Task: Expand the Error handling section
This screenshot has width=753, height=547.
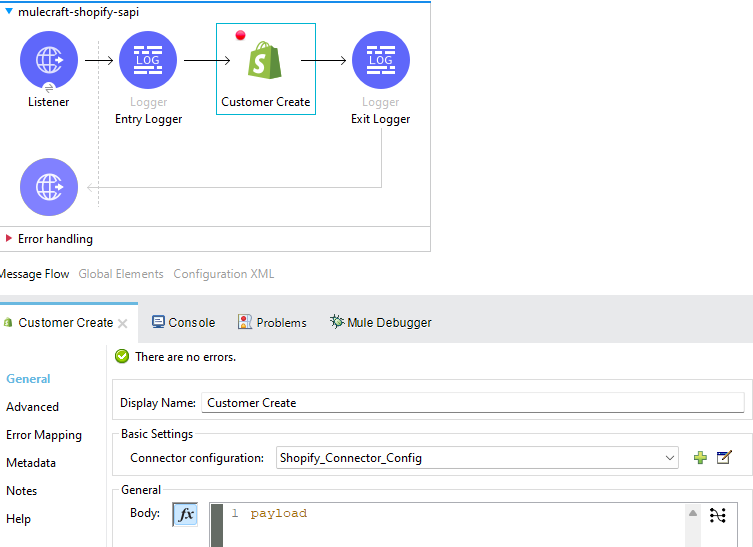Action: point(9,239)
